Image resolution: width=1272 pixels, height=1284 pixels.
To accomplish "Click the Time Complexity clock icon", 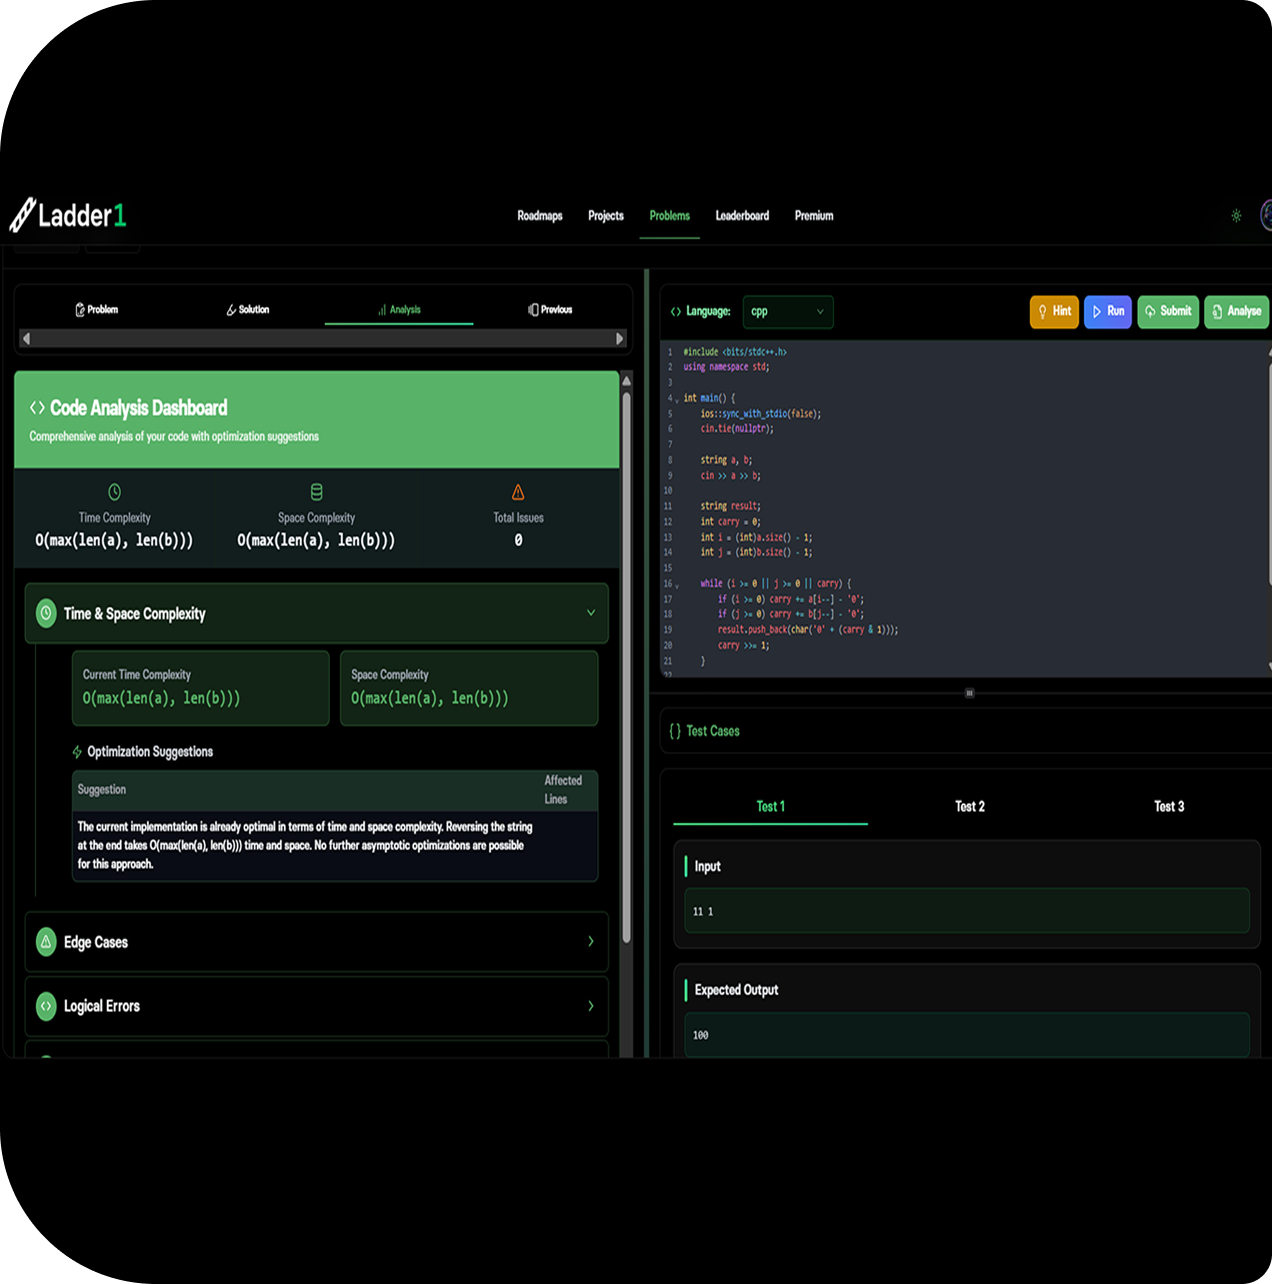I will [x=114, y=492].
